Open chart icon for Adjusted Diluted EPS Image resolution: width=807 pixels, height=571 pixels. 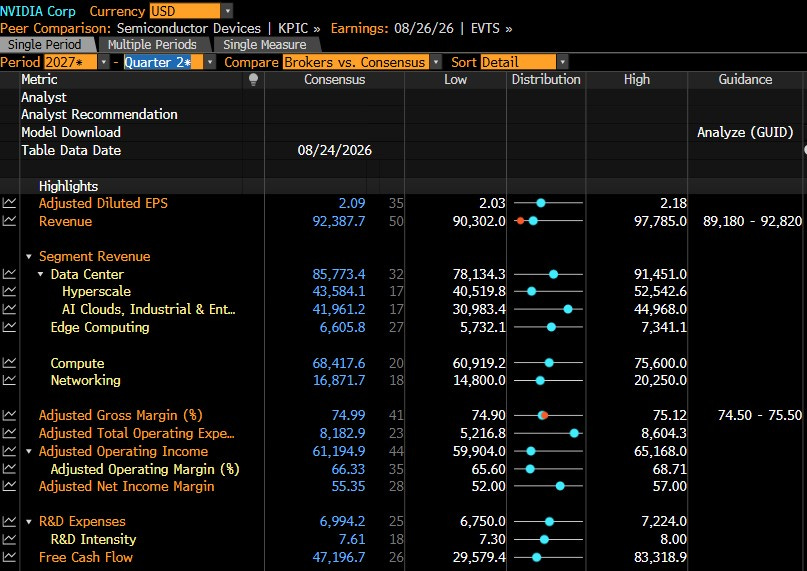click(x=9, y=203)
